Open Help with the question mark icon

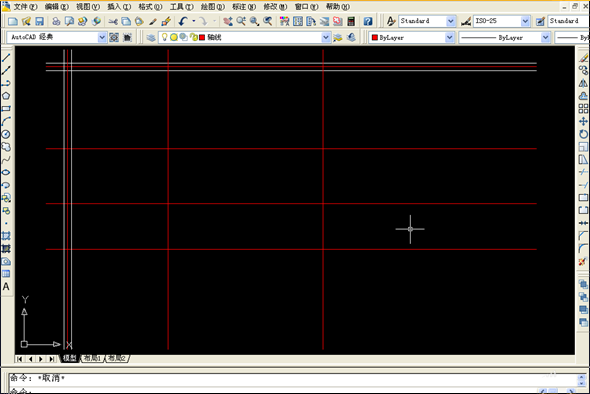368,21
